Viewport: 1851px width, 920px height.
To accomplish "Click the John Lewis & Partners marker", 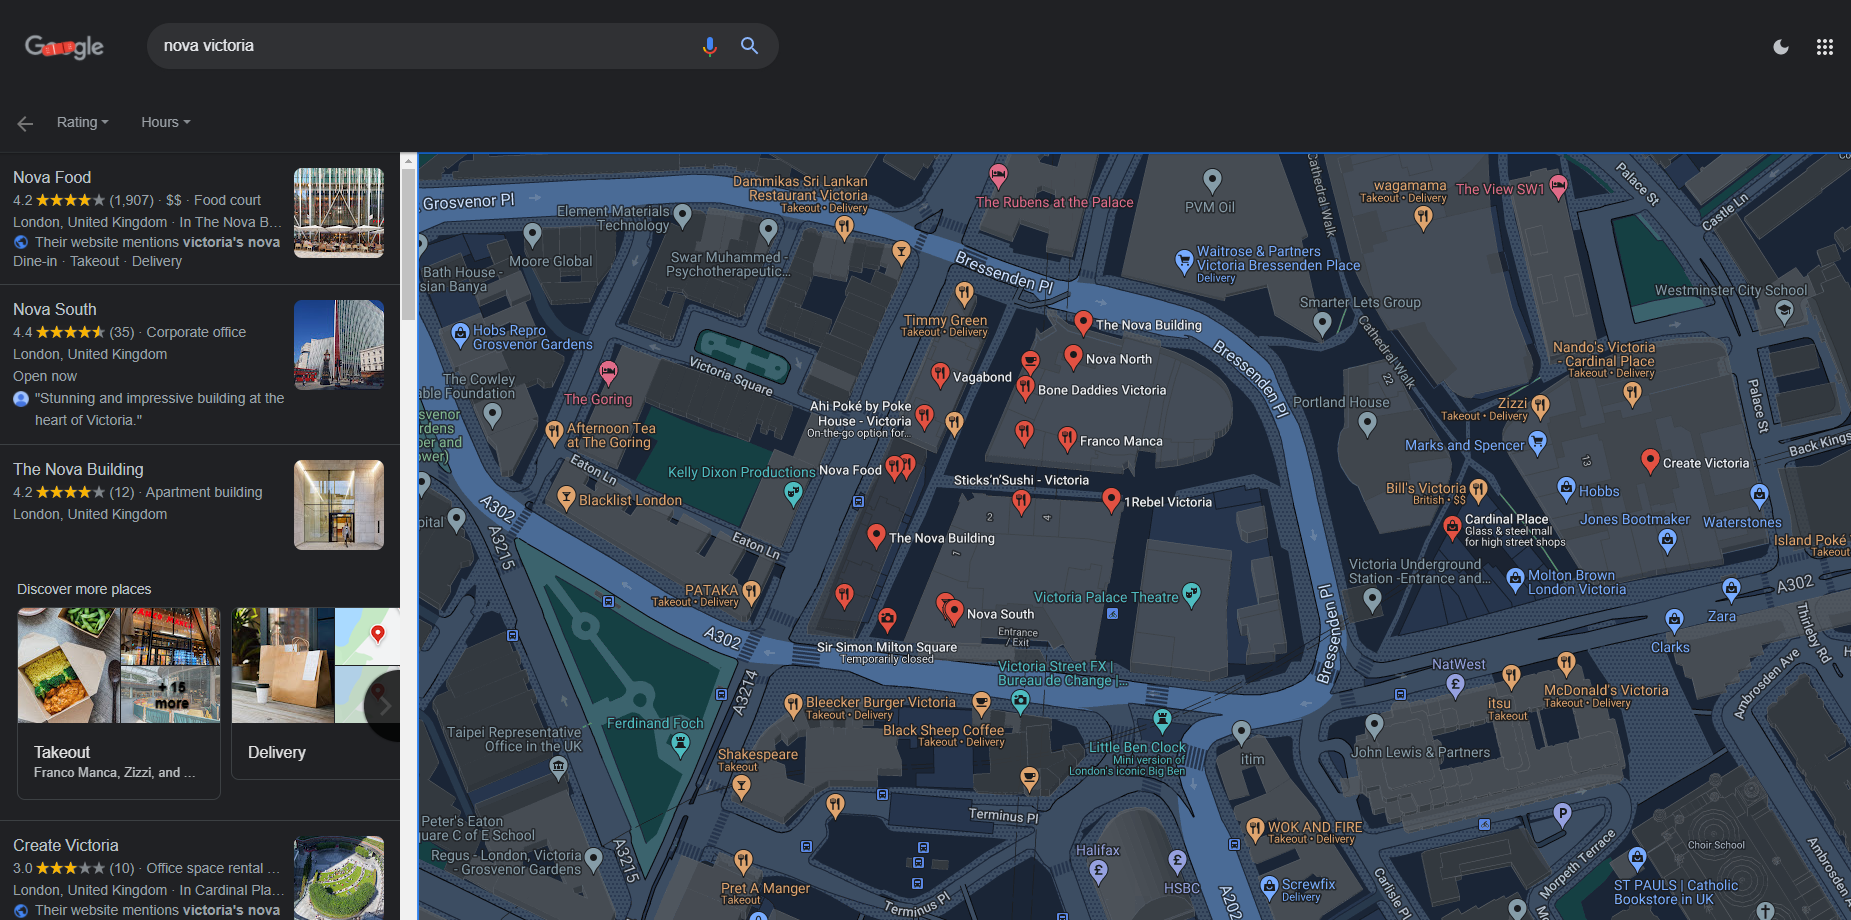I will click(1374, 726).
